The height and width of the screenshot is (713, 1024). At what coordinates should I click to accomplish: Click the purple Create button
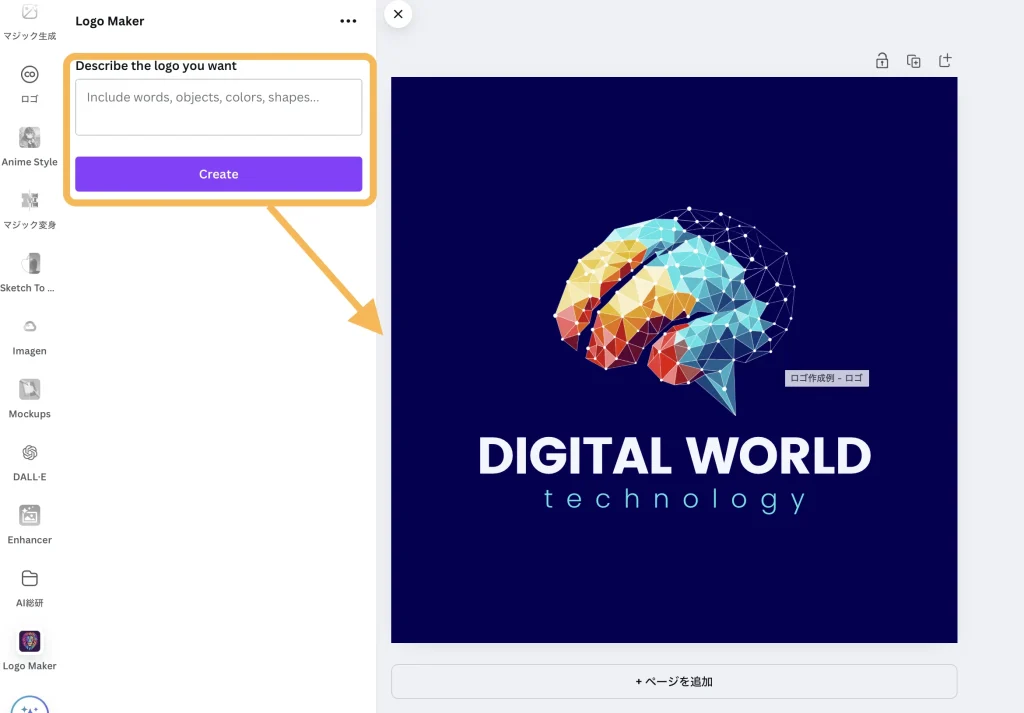click(218, 174)
